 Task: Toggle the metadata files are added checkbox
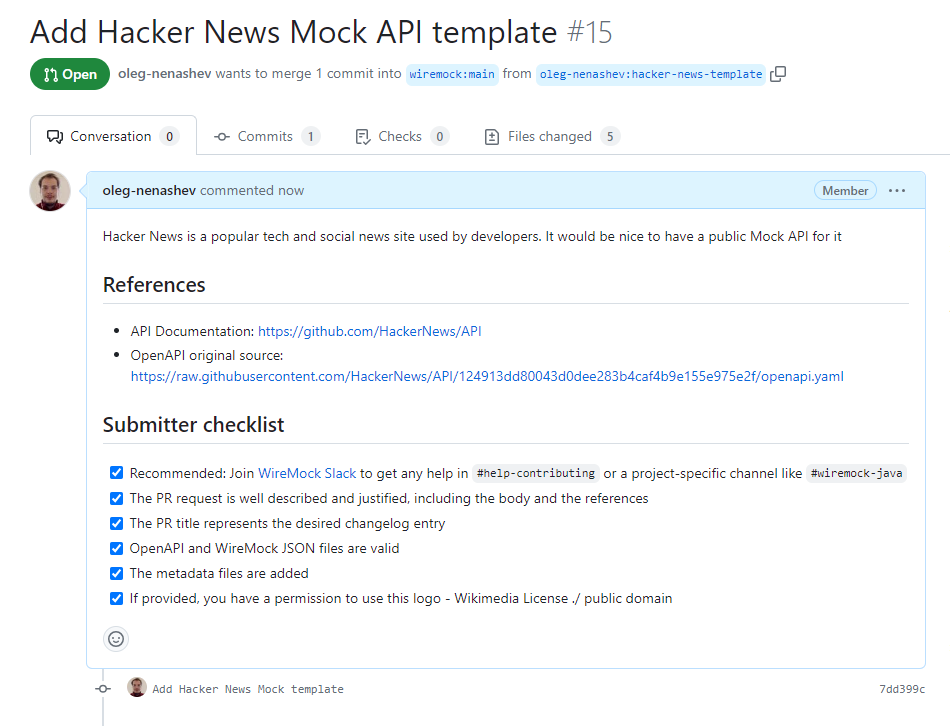coord(116,573)
